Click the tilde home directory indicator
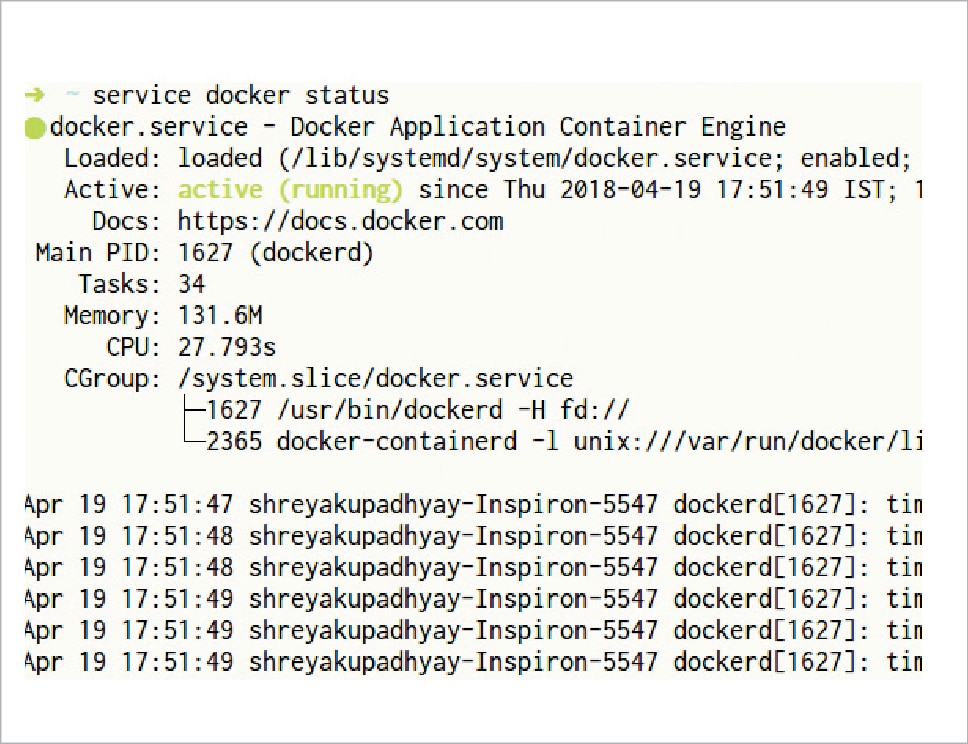The image size is (968, 744). point(72,95)
